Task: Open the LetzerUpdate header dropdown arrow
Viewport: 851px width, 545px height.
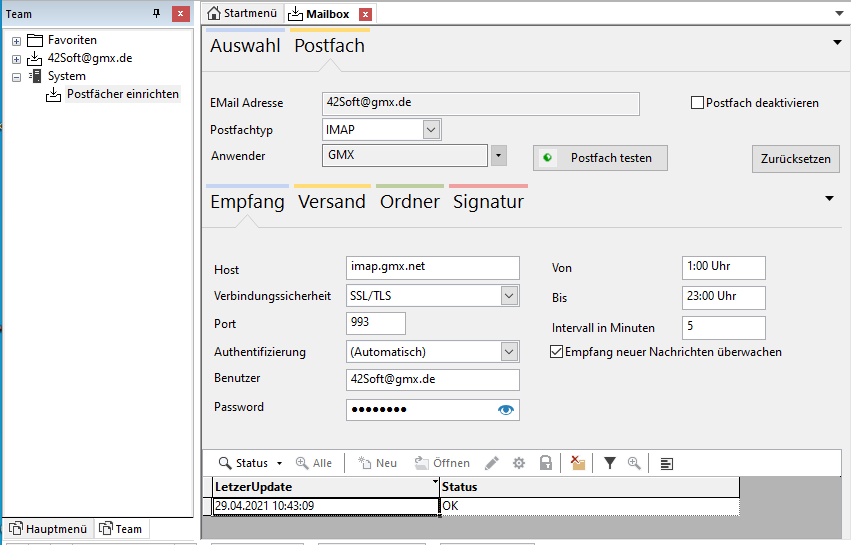Action: [x=435, y=481]
